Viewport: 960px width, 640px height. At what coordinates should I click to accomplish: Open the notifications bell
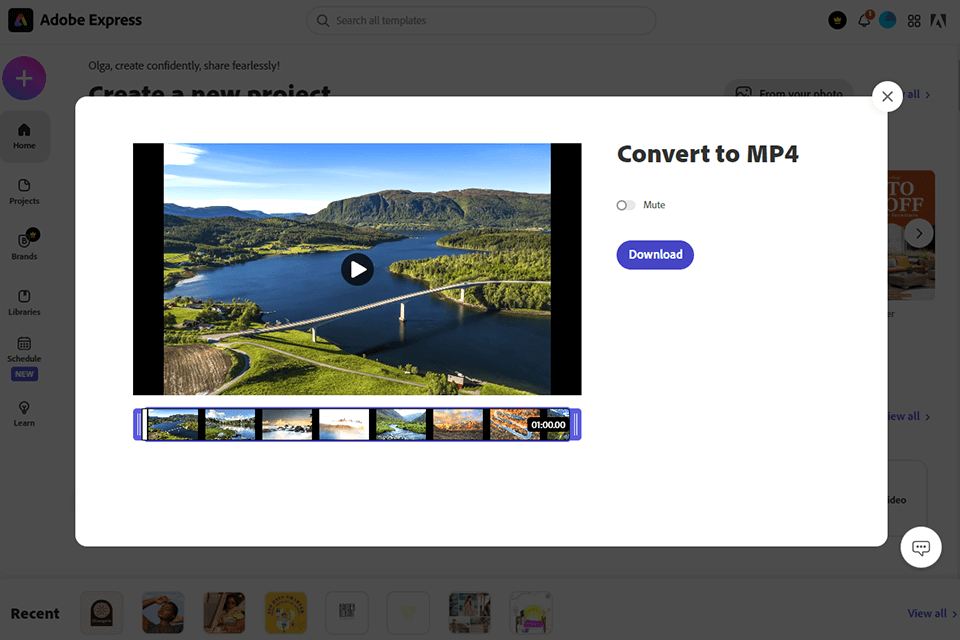tap(864, 20)
